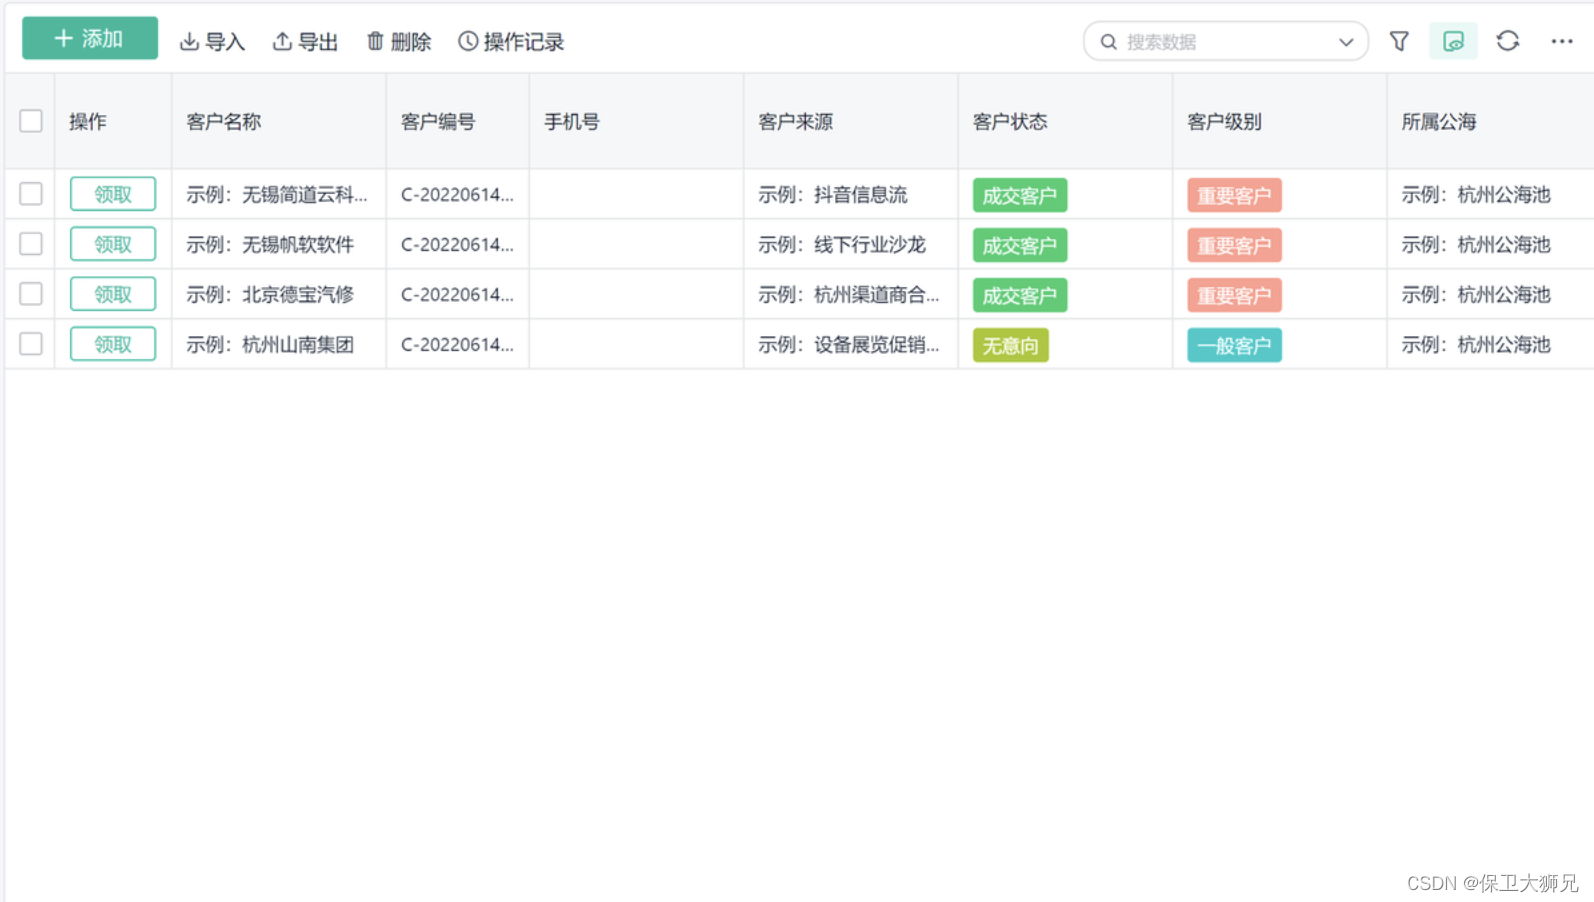This screenshot has width=1594, height=902.
Task: Click 领取 for 杭州山南集团 row
Action: click(x=113, y=344)
